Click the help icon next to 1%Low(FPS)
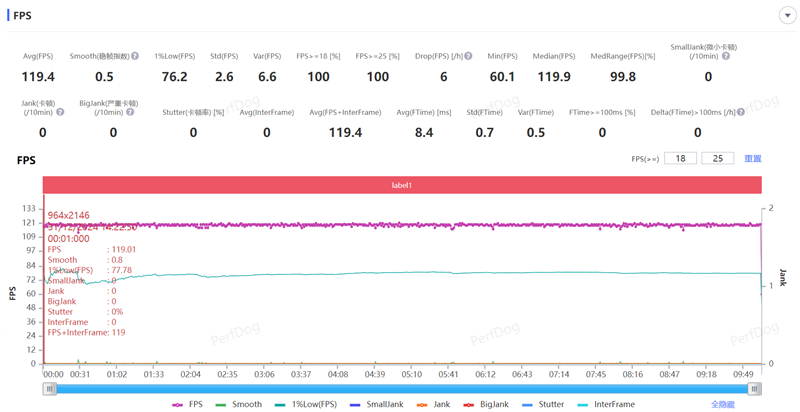Screen dimensions: 800x412 [194, 57]
